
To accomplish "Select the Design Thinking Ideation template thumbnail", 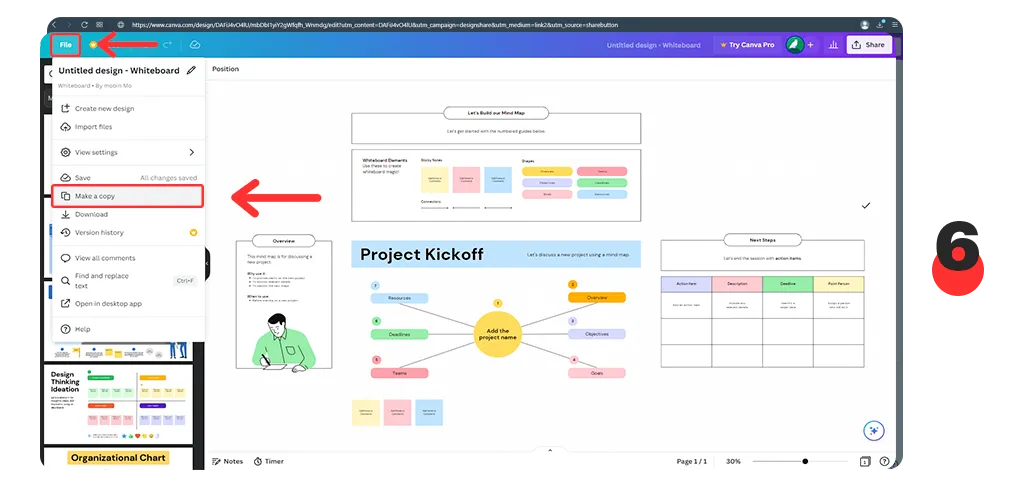I will [119, 404].
